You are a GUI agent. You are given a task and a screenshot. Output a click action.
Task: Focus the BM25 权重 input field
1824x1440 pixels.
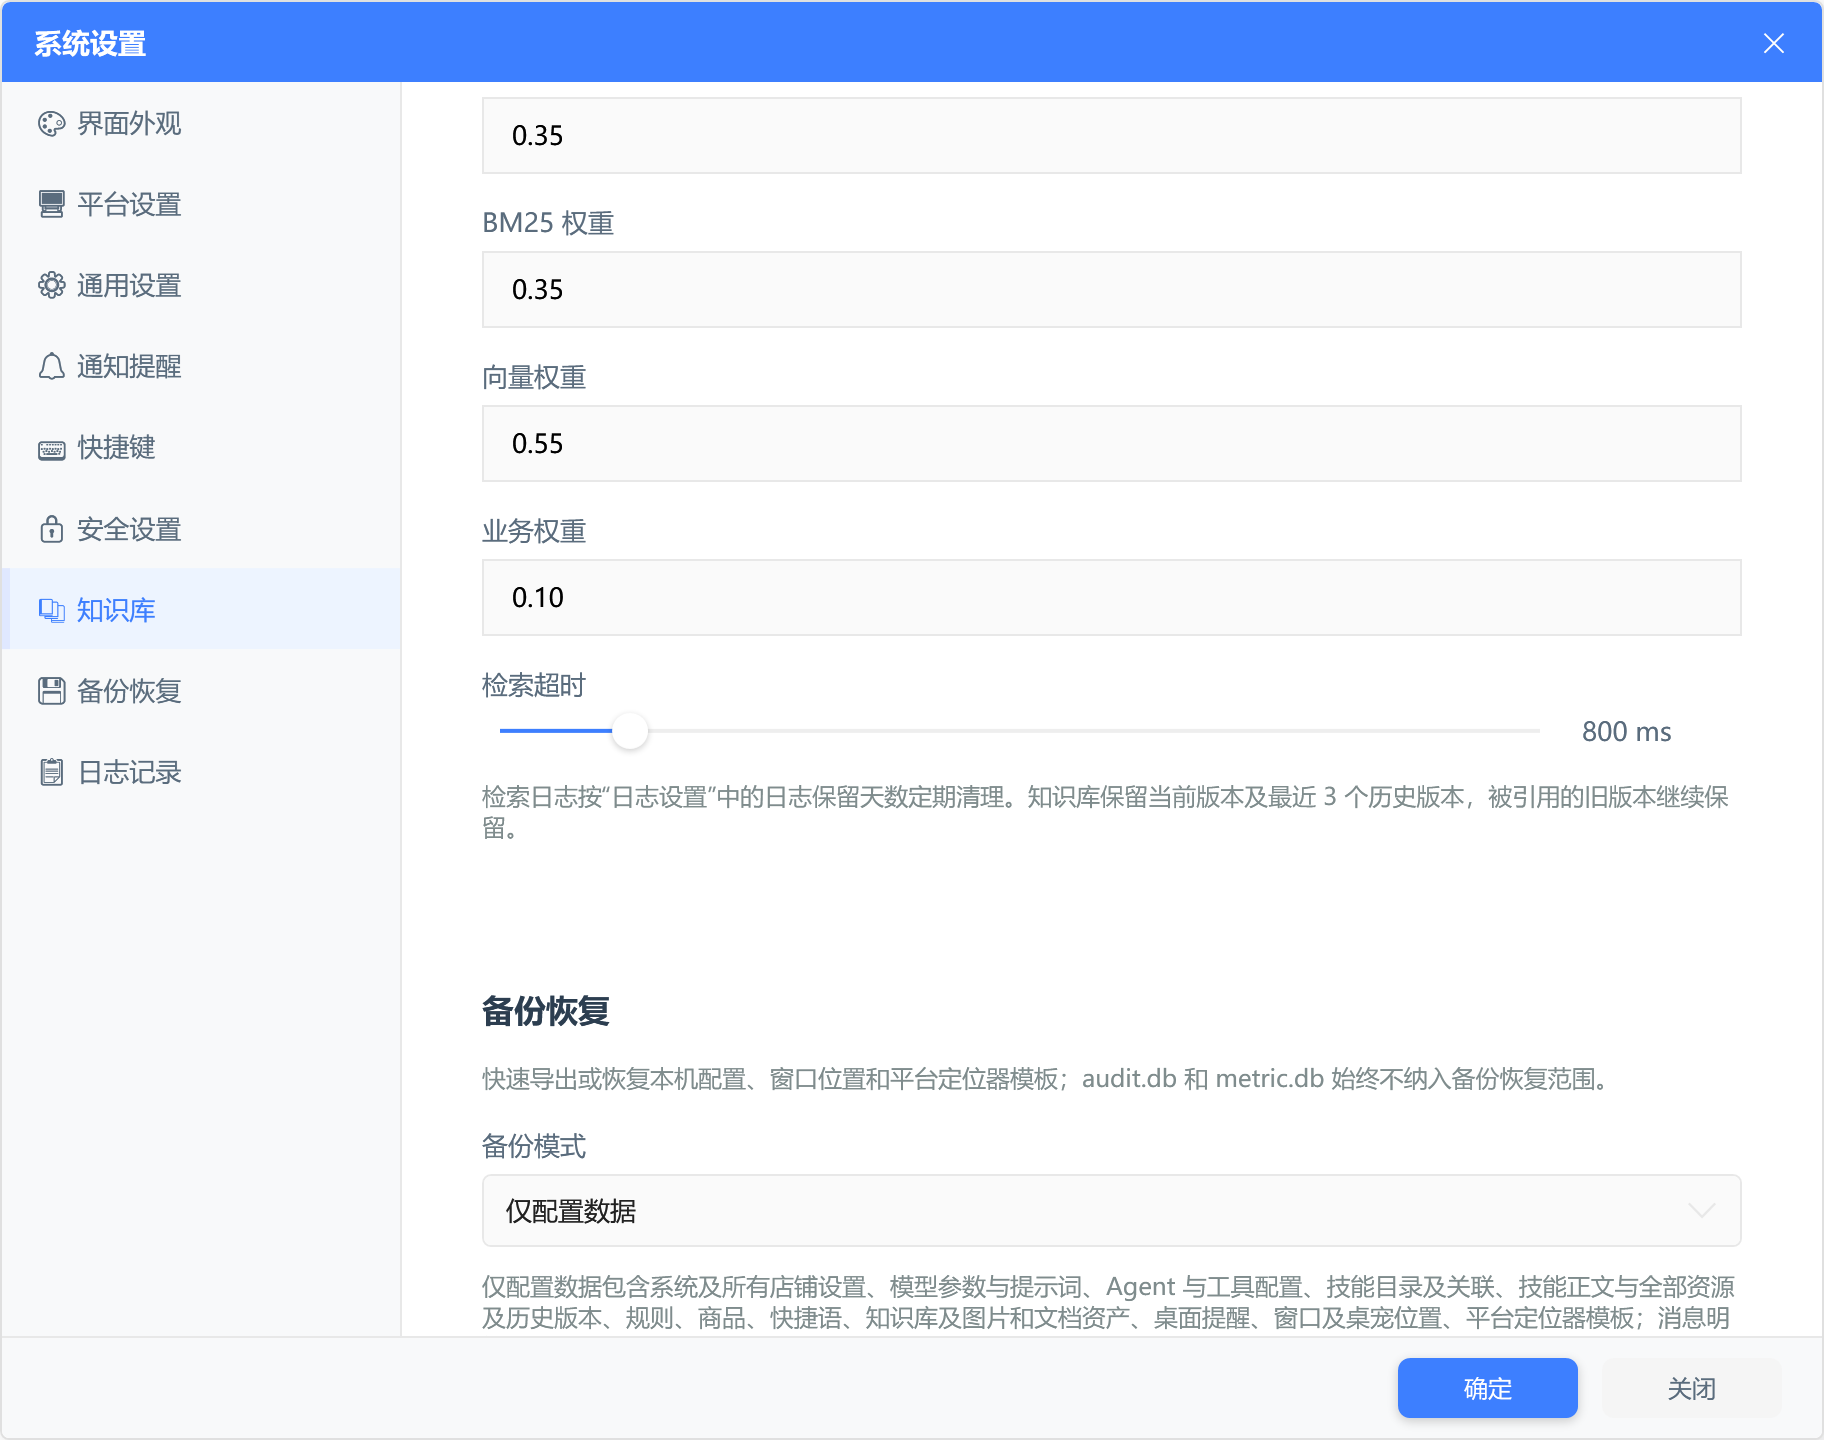[x=1111, y=289]
